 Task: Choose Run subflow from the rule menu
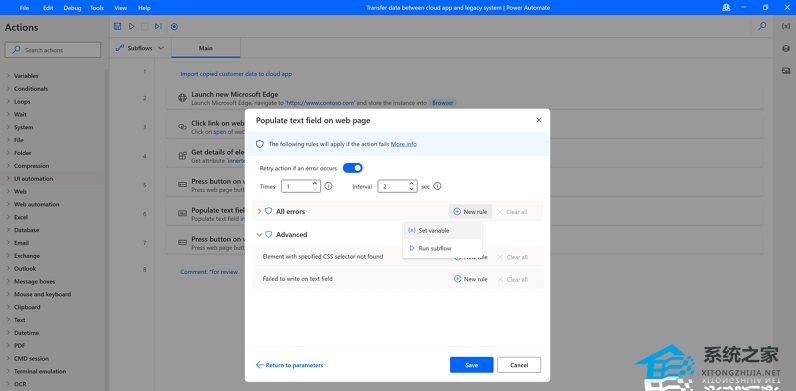point(442,248)
